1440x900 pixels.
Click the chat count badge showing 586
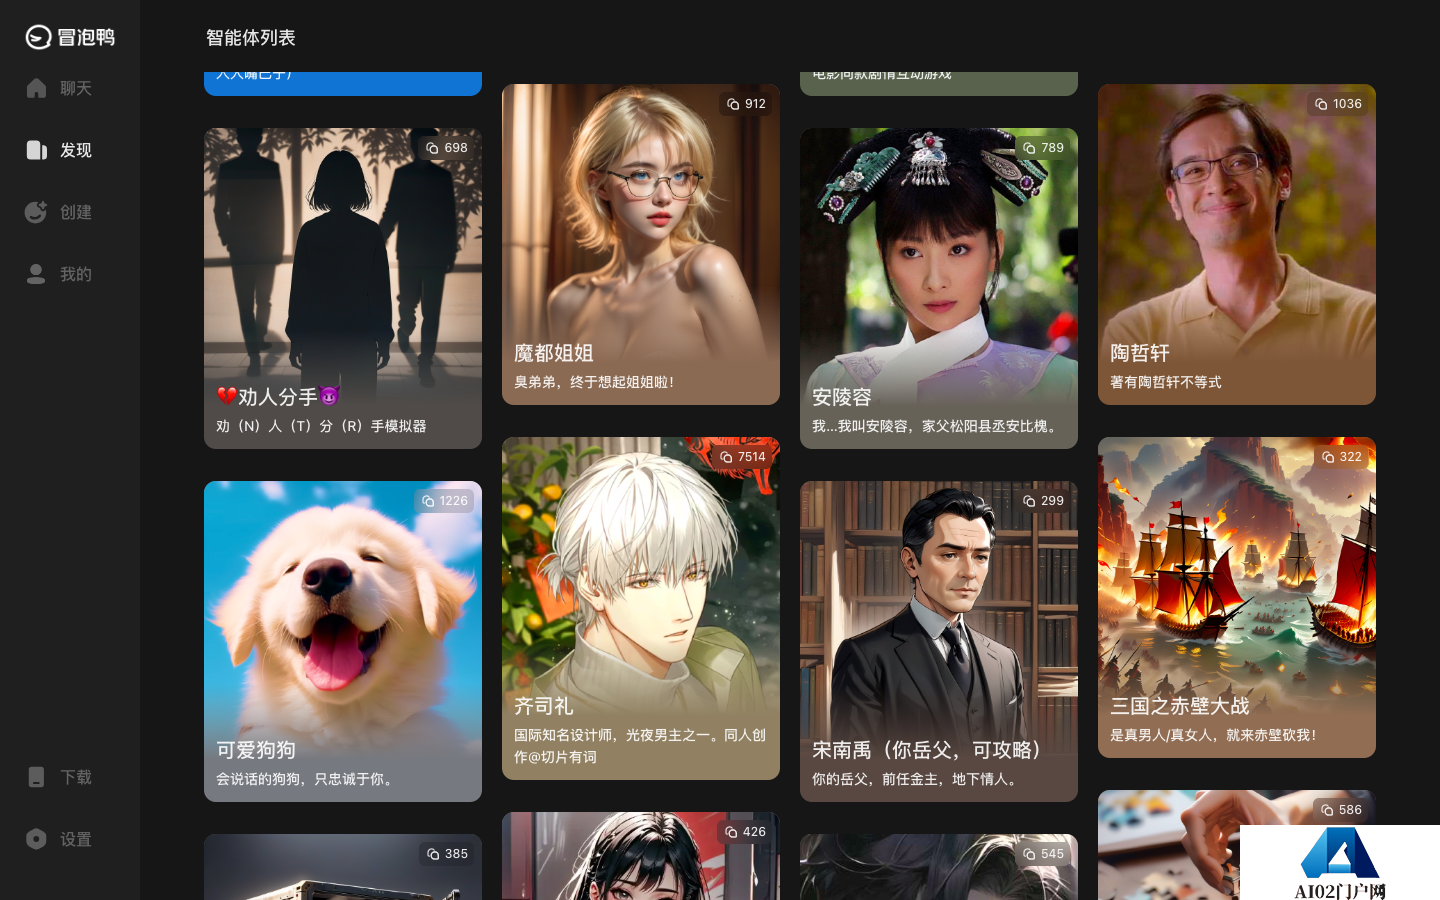(x=1341, y=810)
